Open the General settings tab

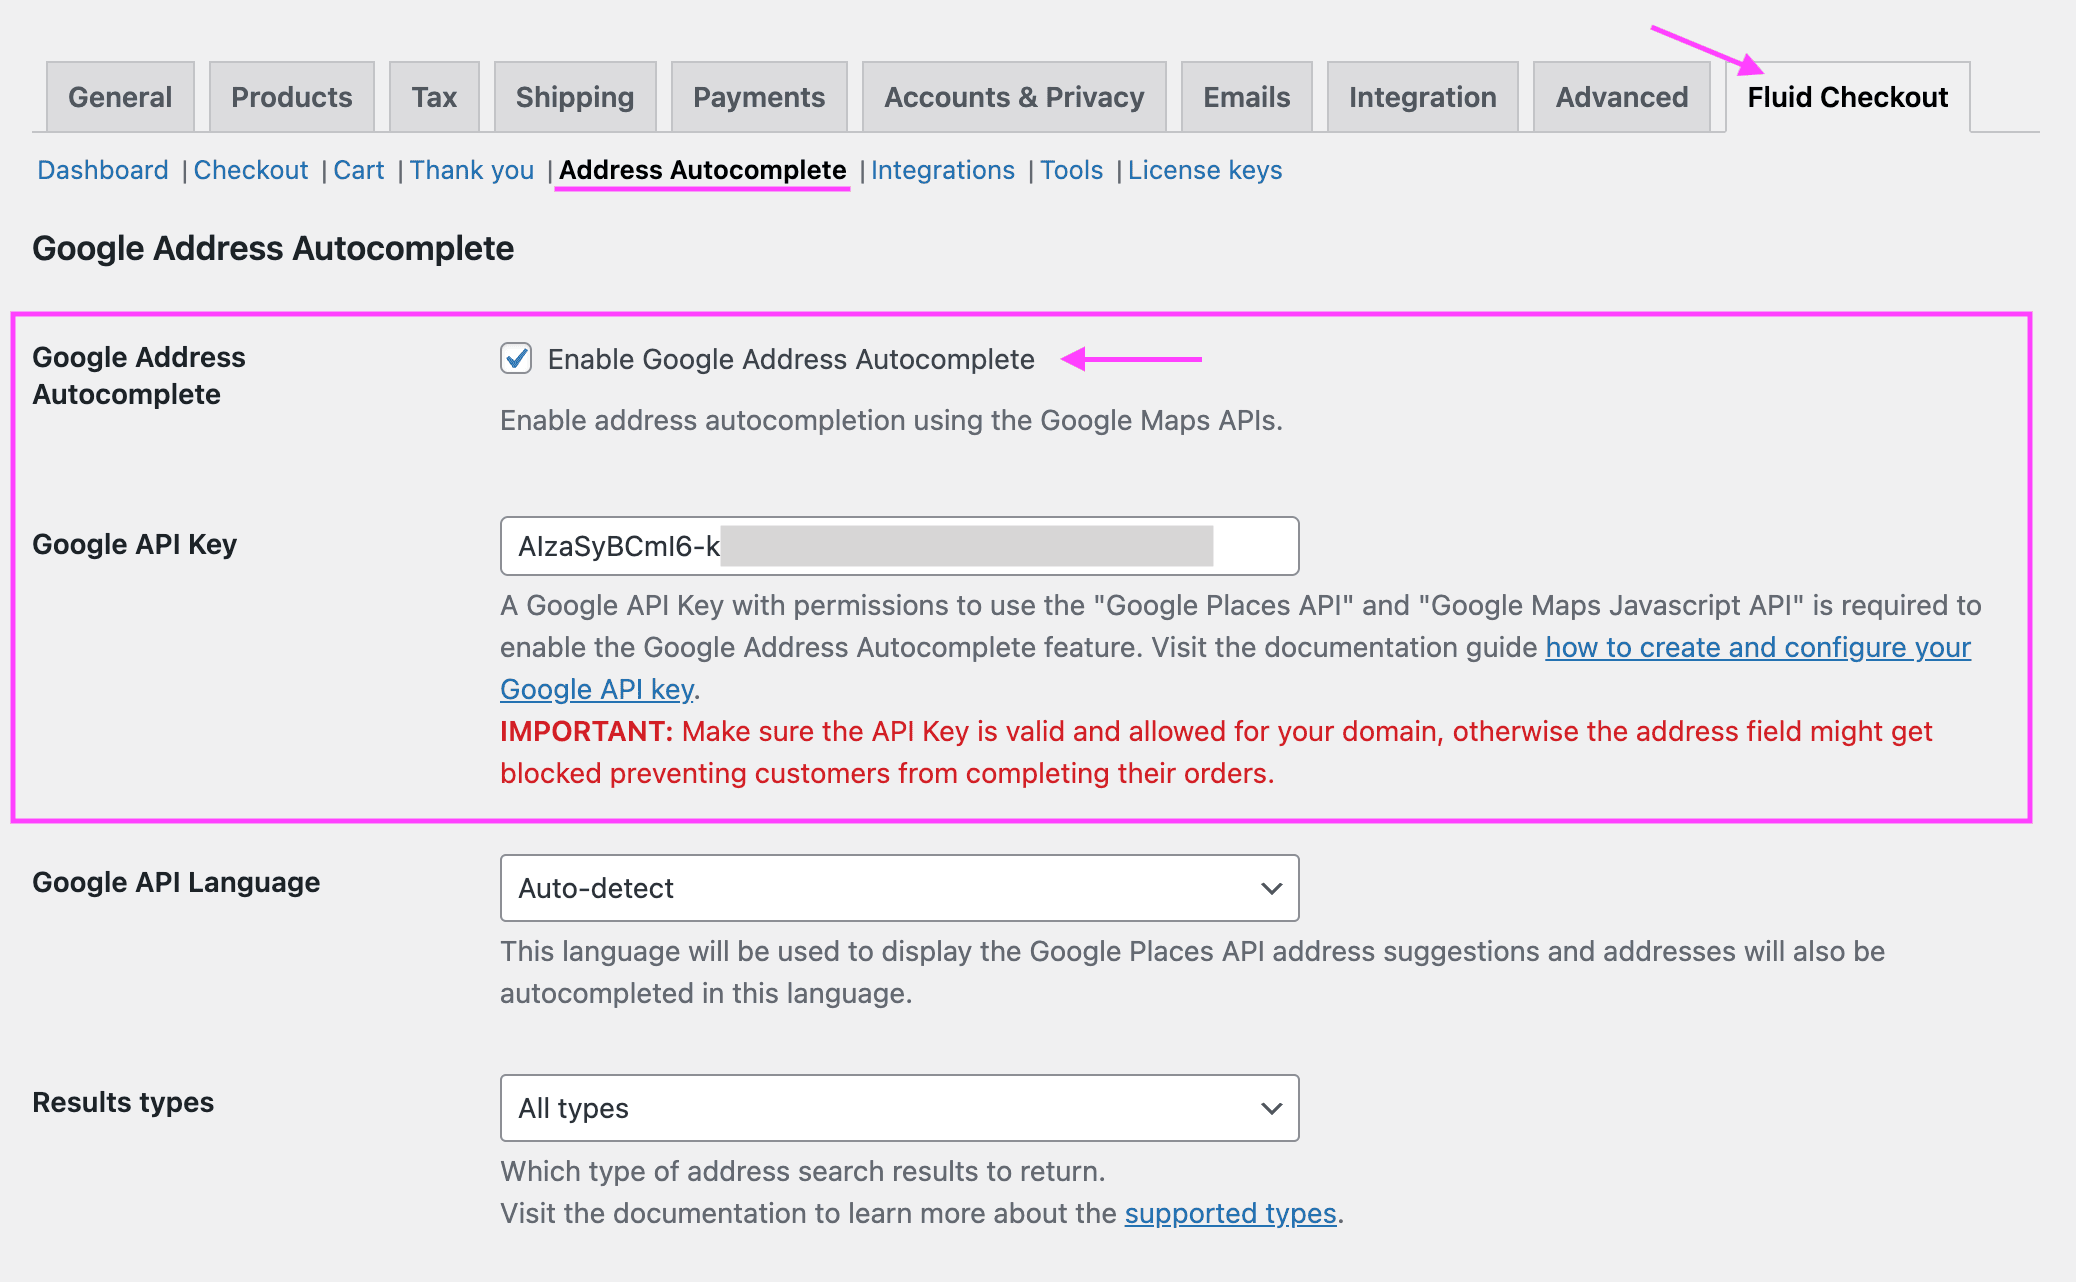point(120,97)
